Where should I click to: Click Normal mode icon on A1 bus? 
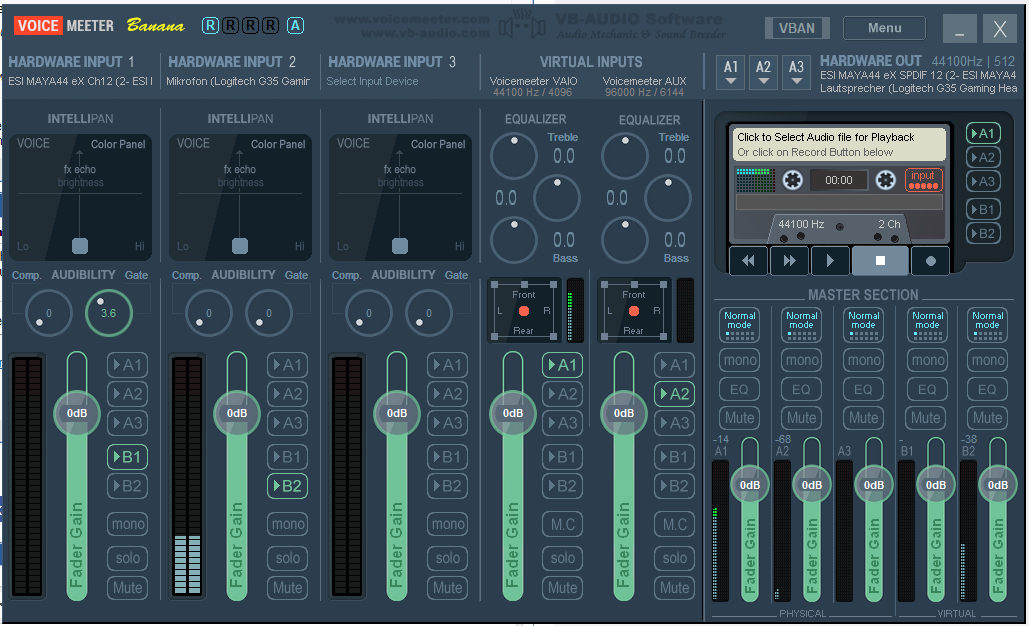click(740, 325)
